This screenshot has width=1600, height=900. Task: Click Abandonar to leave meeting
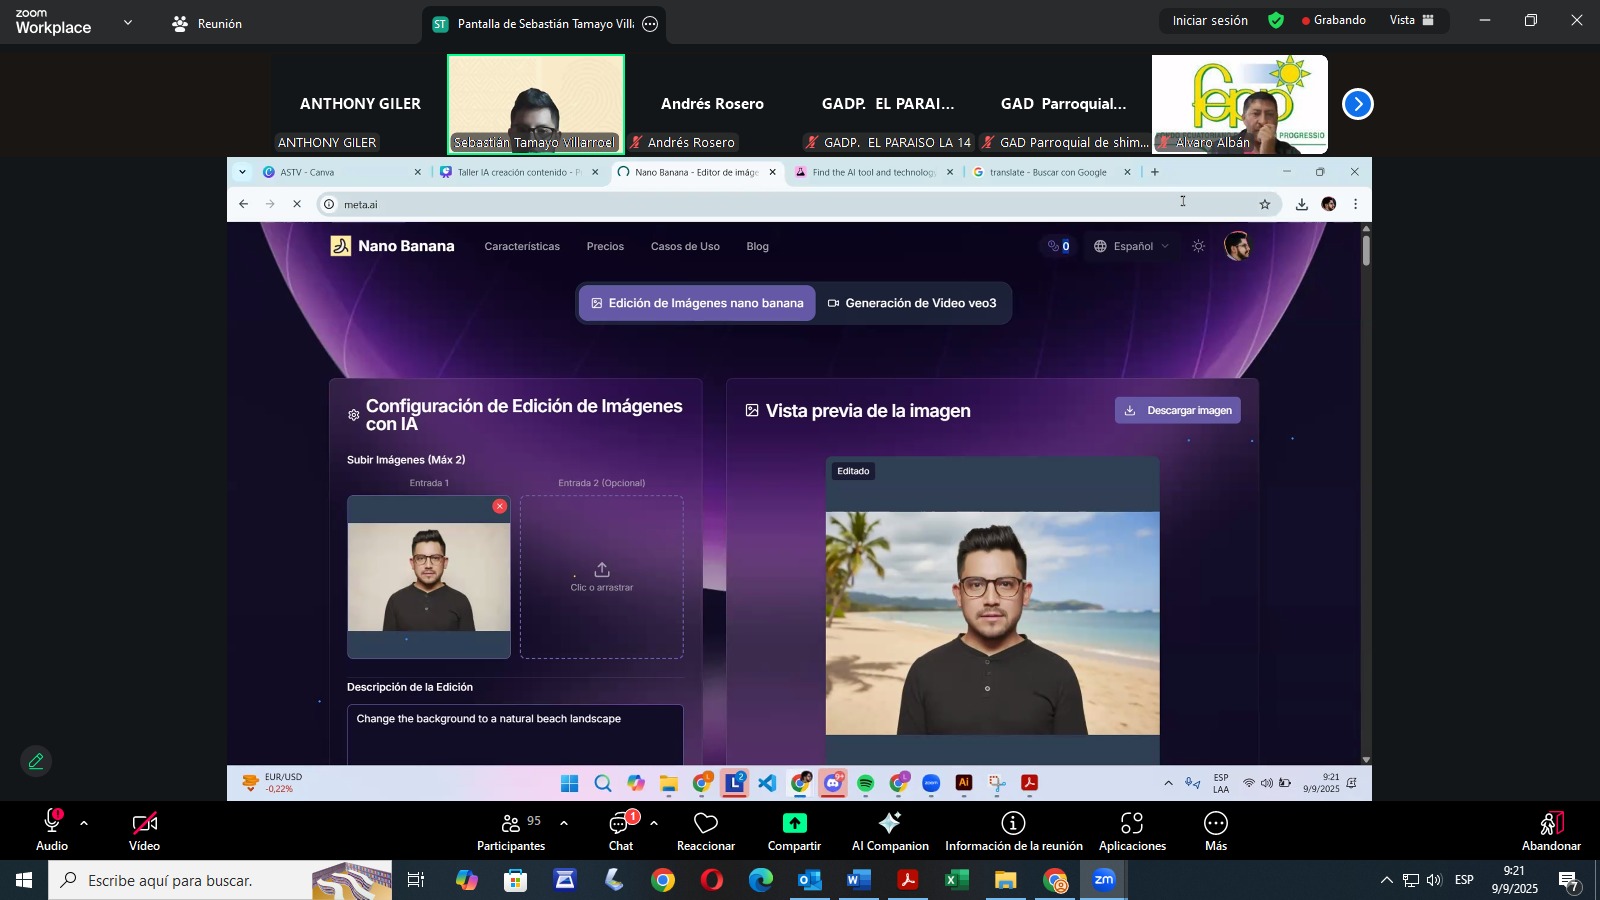click(x=1551, y=830)
